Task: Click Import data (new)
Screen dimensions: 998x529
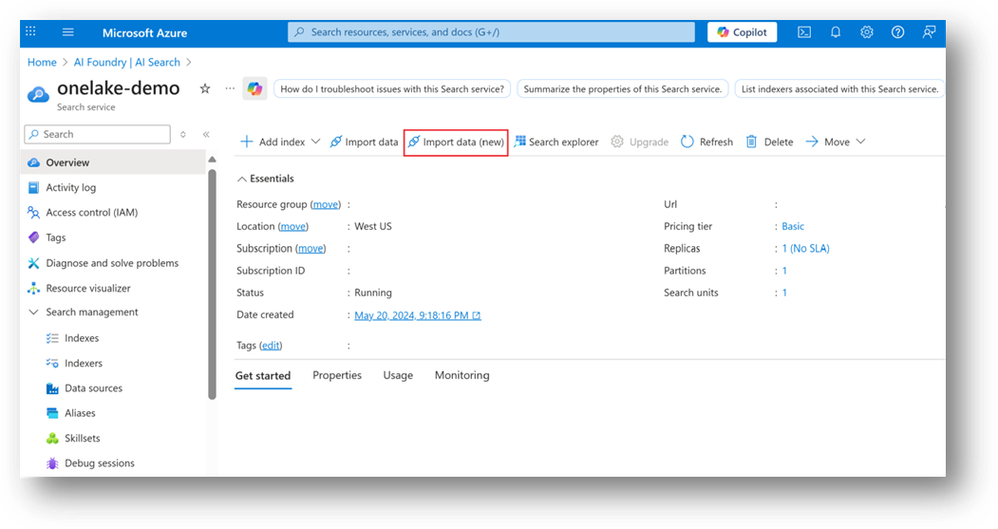Action: pos(456,142)
